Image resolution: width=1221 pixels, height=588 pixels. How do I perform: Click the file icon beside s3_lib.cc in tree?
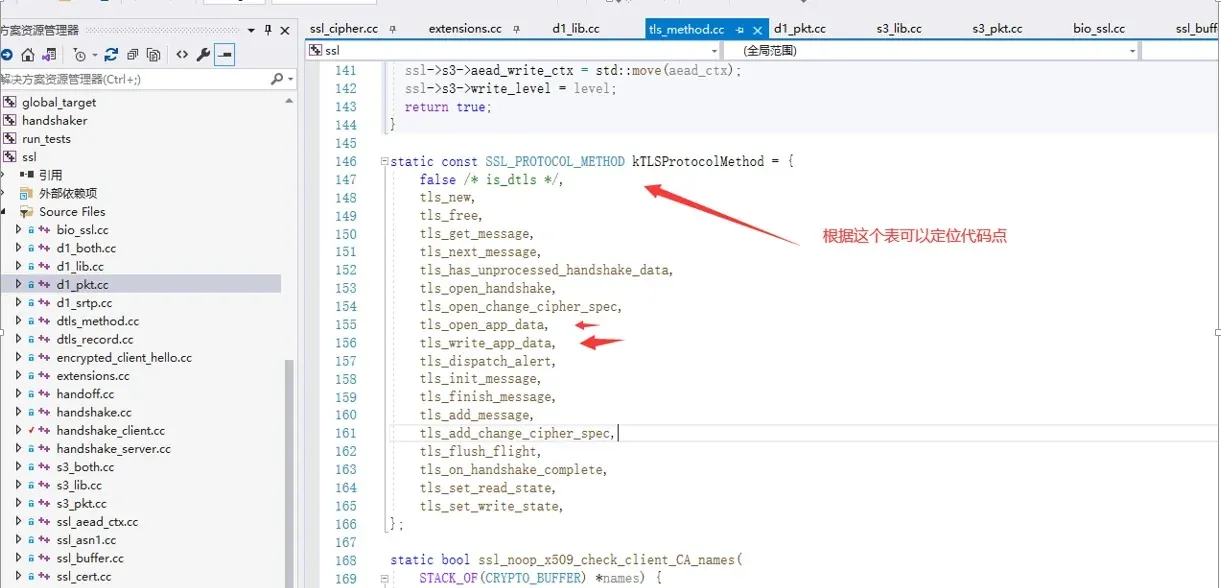[44, 485]
